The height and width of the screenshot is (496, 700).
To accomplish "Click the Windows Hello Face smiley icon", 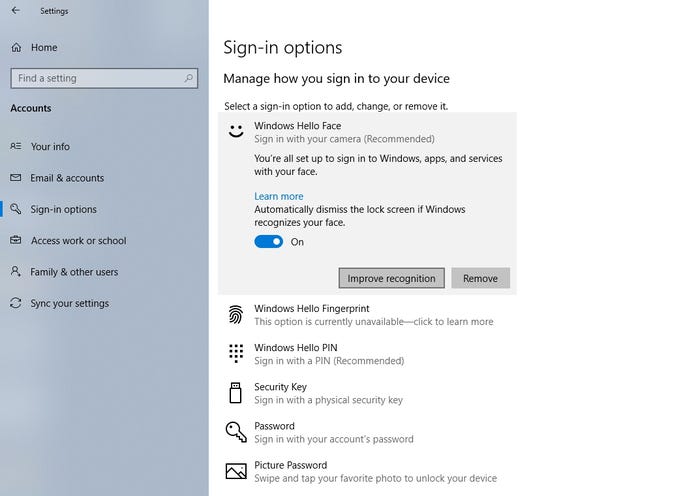I will click(x=236, y=131).
